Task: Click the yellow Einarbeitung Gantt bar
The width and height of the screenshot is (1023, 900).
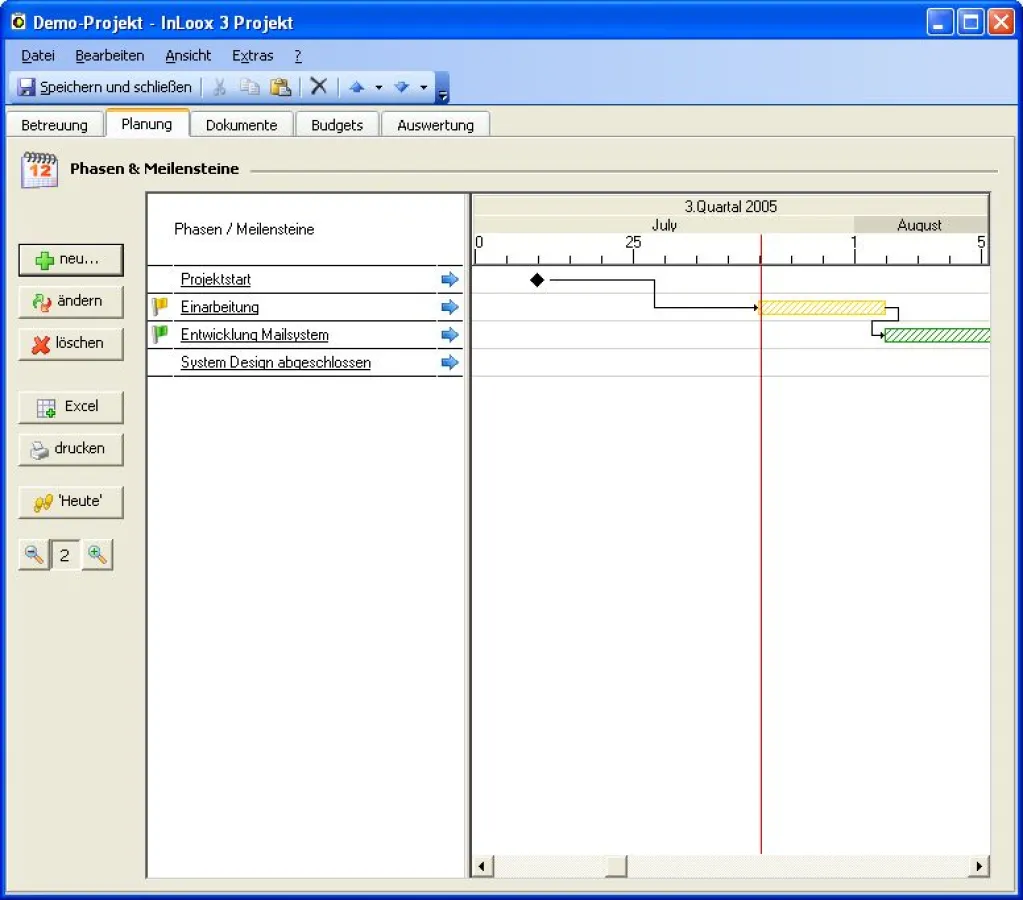Action: [822, 308]
